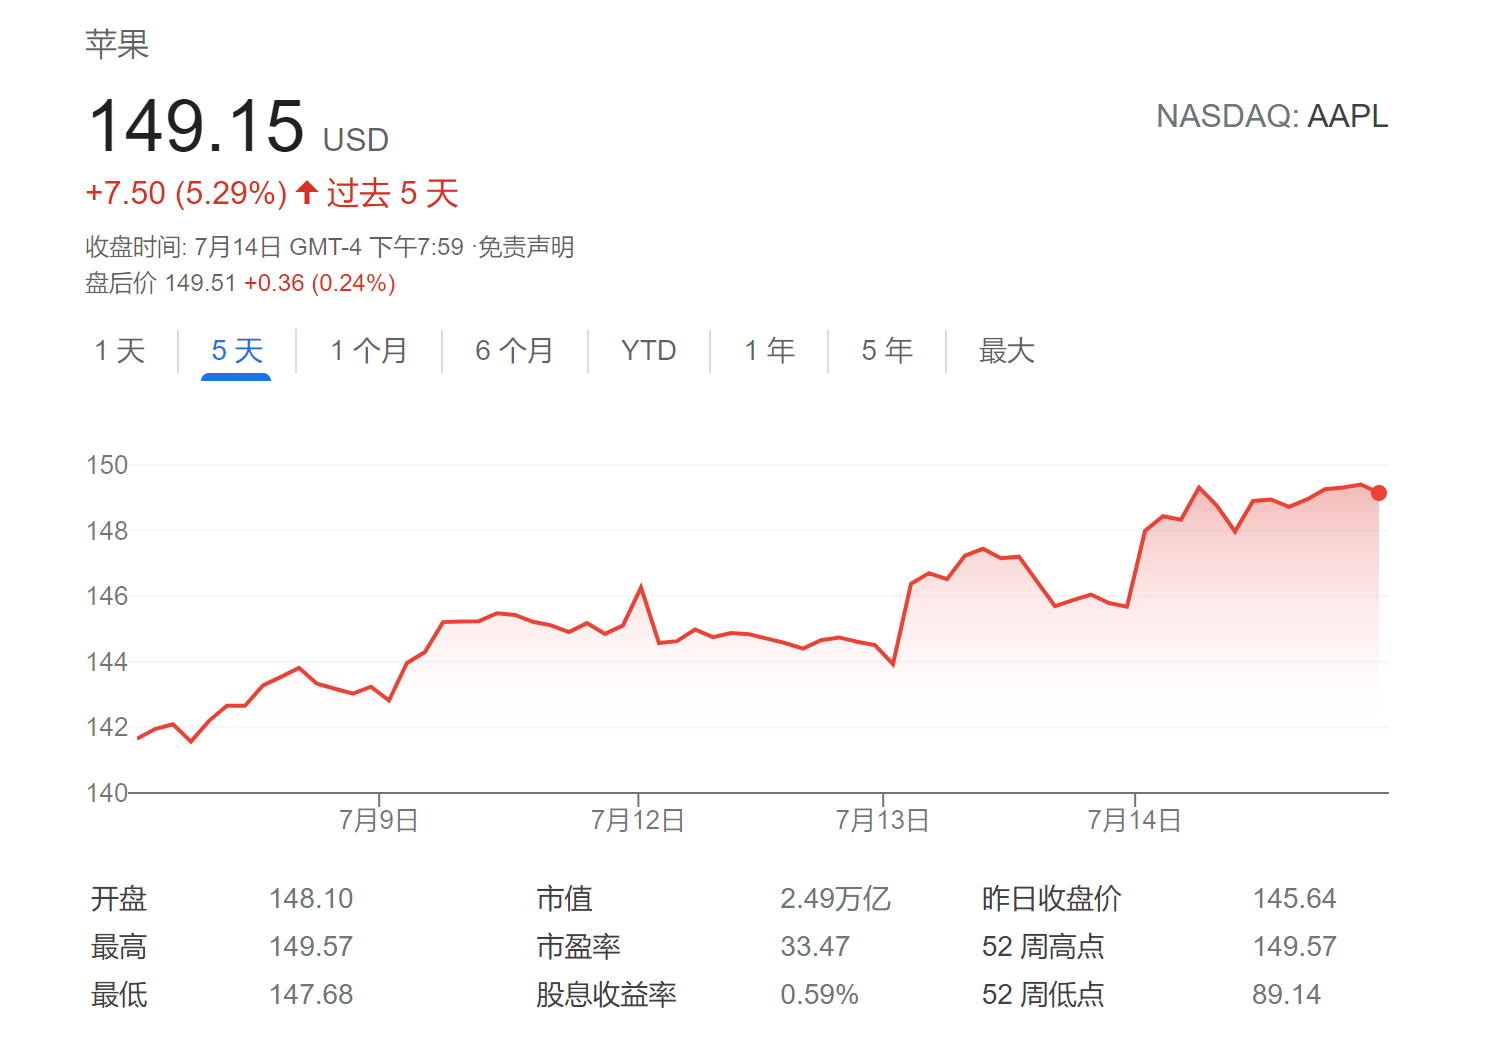The width and height of the screenshot is (1487, 1056).
Task: Click the USD currency label
Action: click(x=356, y=140)
